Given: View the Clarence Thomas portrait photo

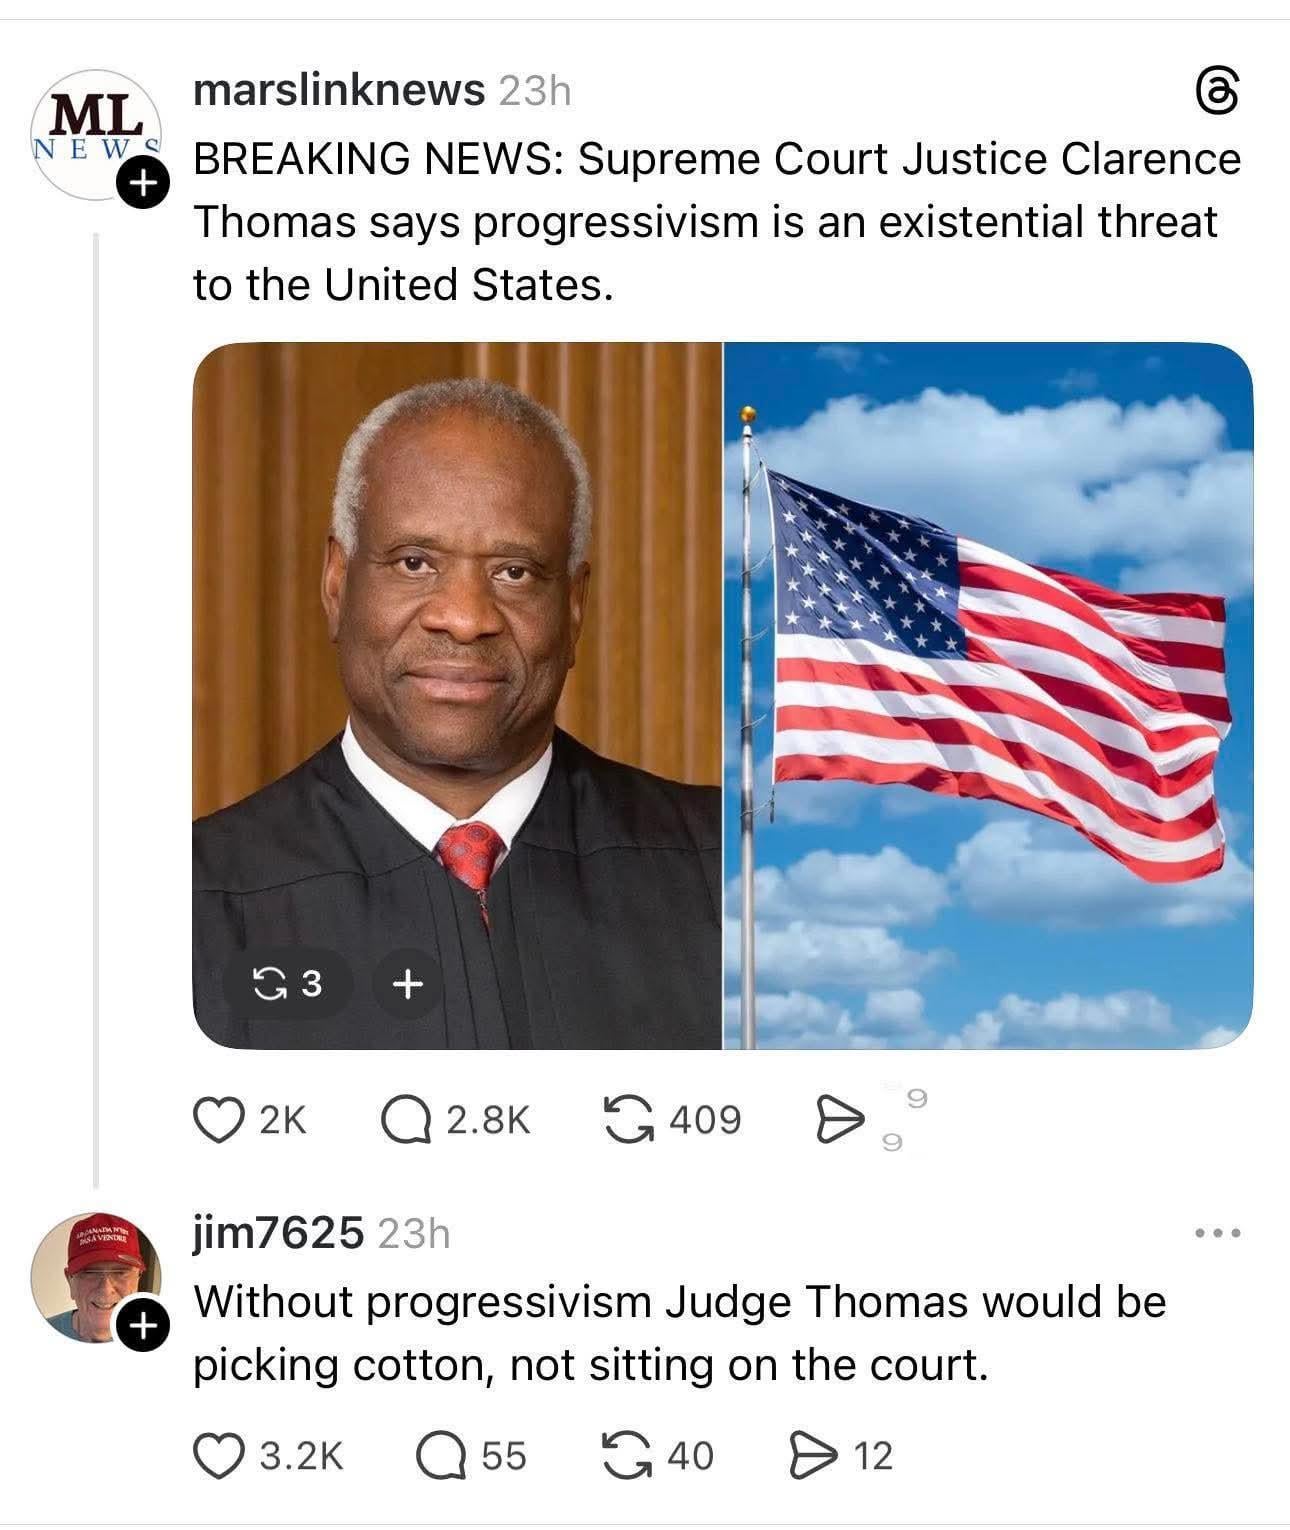Looking at the screenshot, I should 457,695.
